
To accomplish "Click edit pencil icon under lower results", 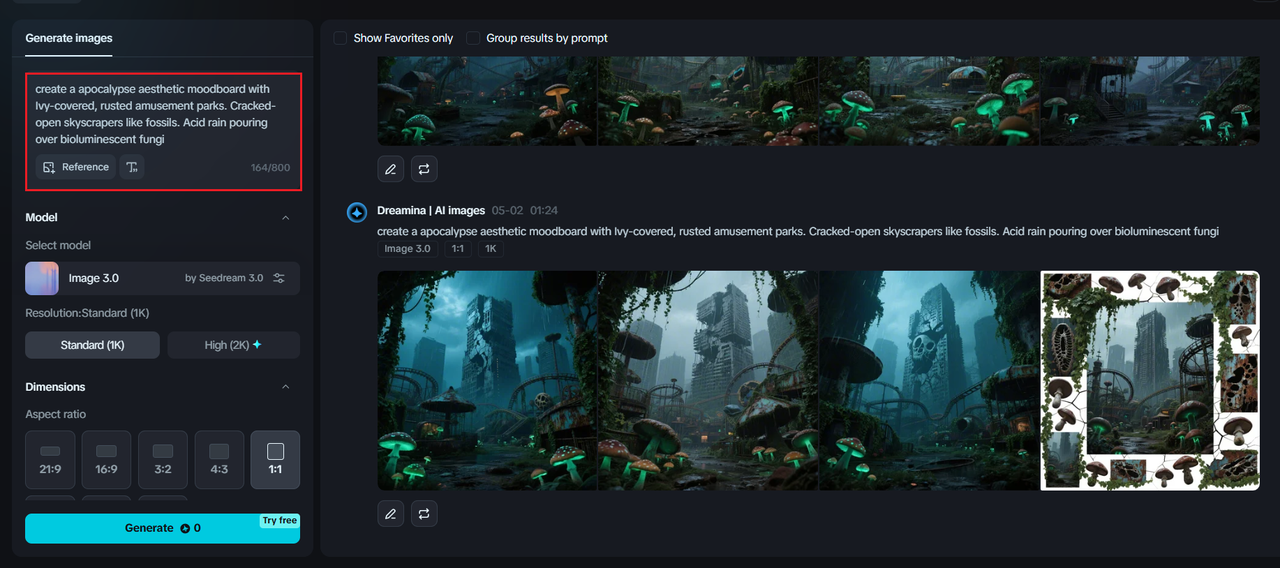I will point(391,514).
